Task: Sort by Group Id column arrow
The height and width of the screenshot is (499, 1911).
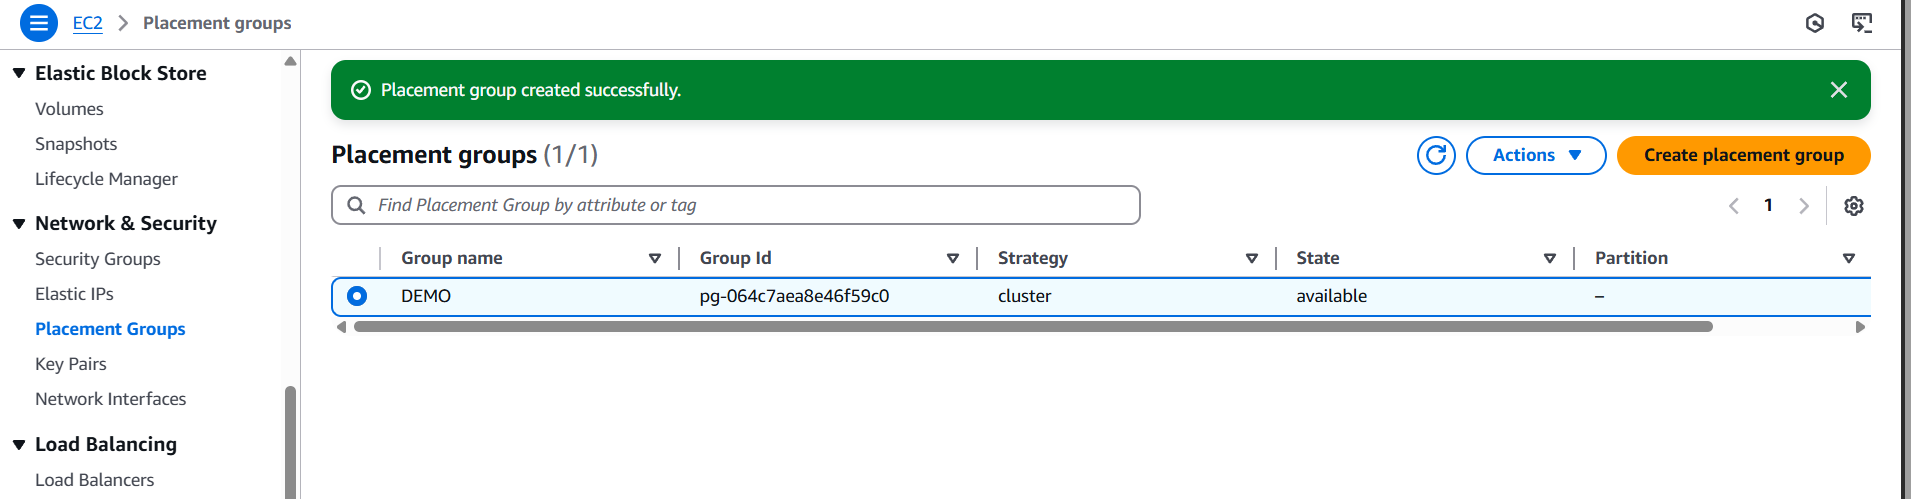Action: [x=953, y=258]
